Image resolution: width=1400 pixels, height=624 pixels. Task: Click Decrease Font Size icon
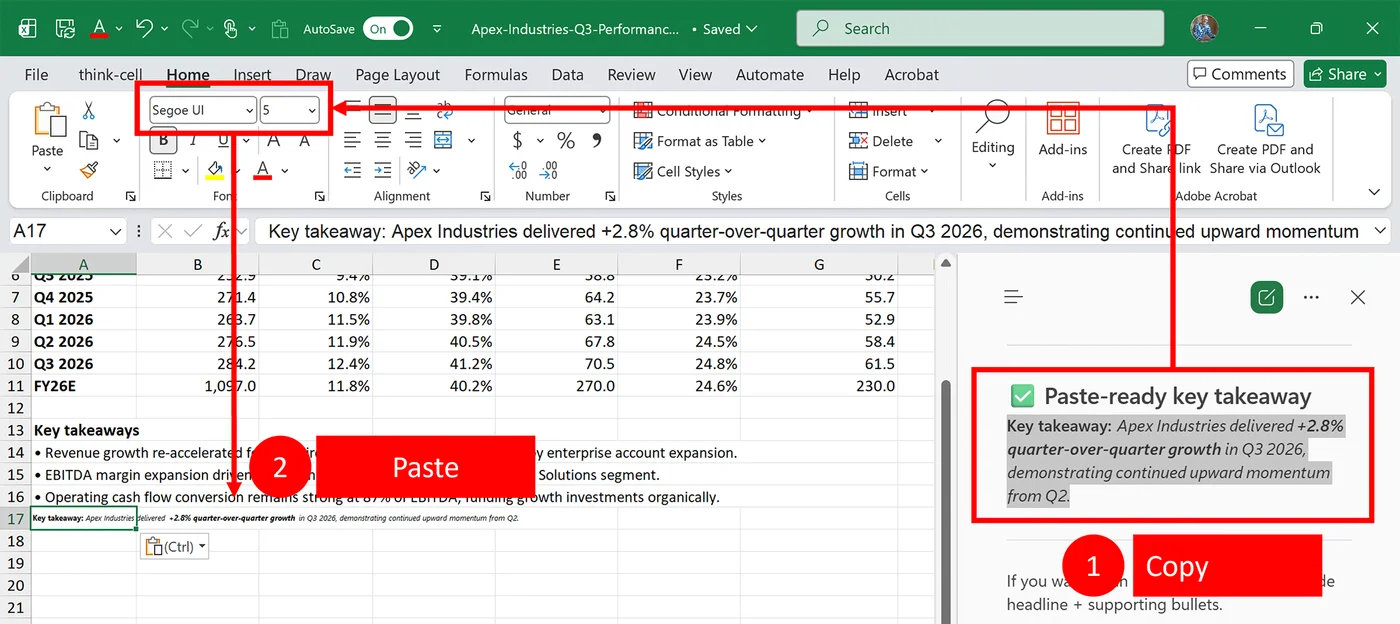pos(305,141)
